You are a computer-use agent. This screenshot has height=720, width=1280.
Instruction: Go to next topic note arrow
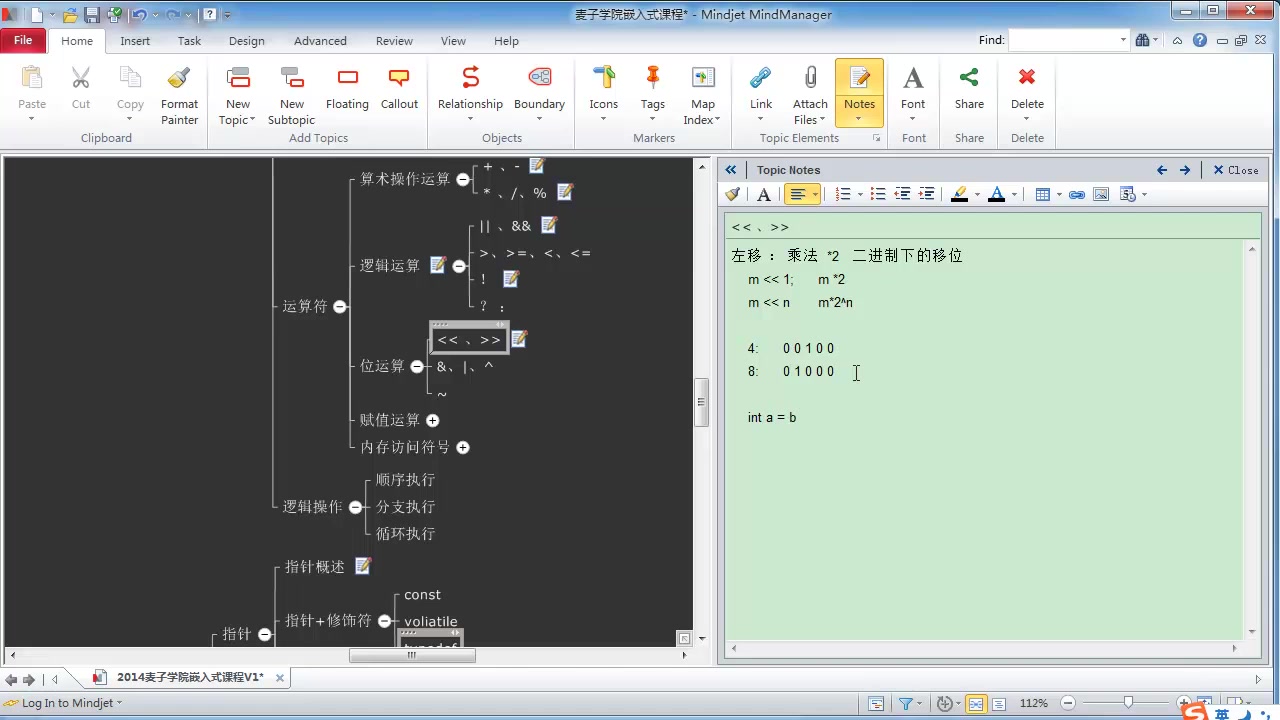(x=1185, y=170)
